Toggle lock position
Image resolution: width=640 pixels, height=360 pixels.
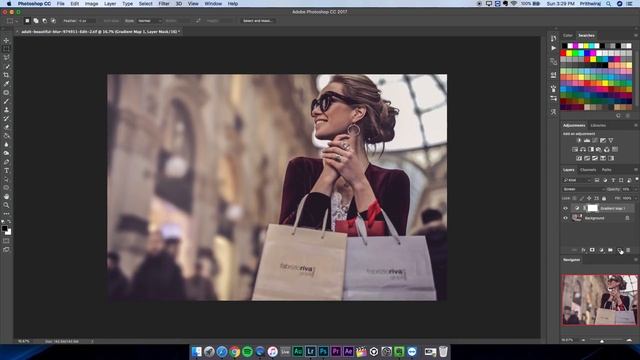click(589, 198)
